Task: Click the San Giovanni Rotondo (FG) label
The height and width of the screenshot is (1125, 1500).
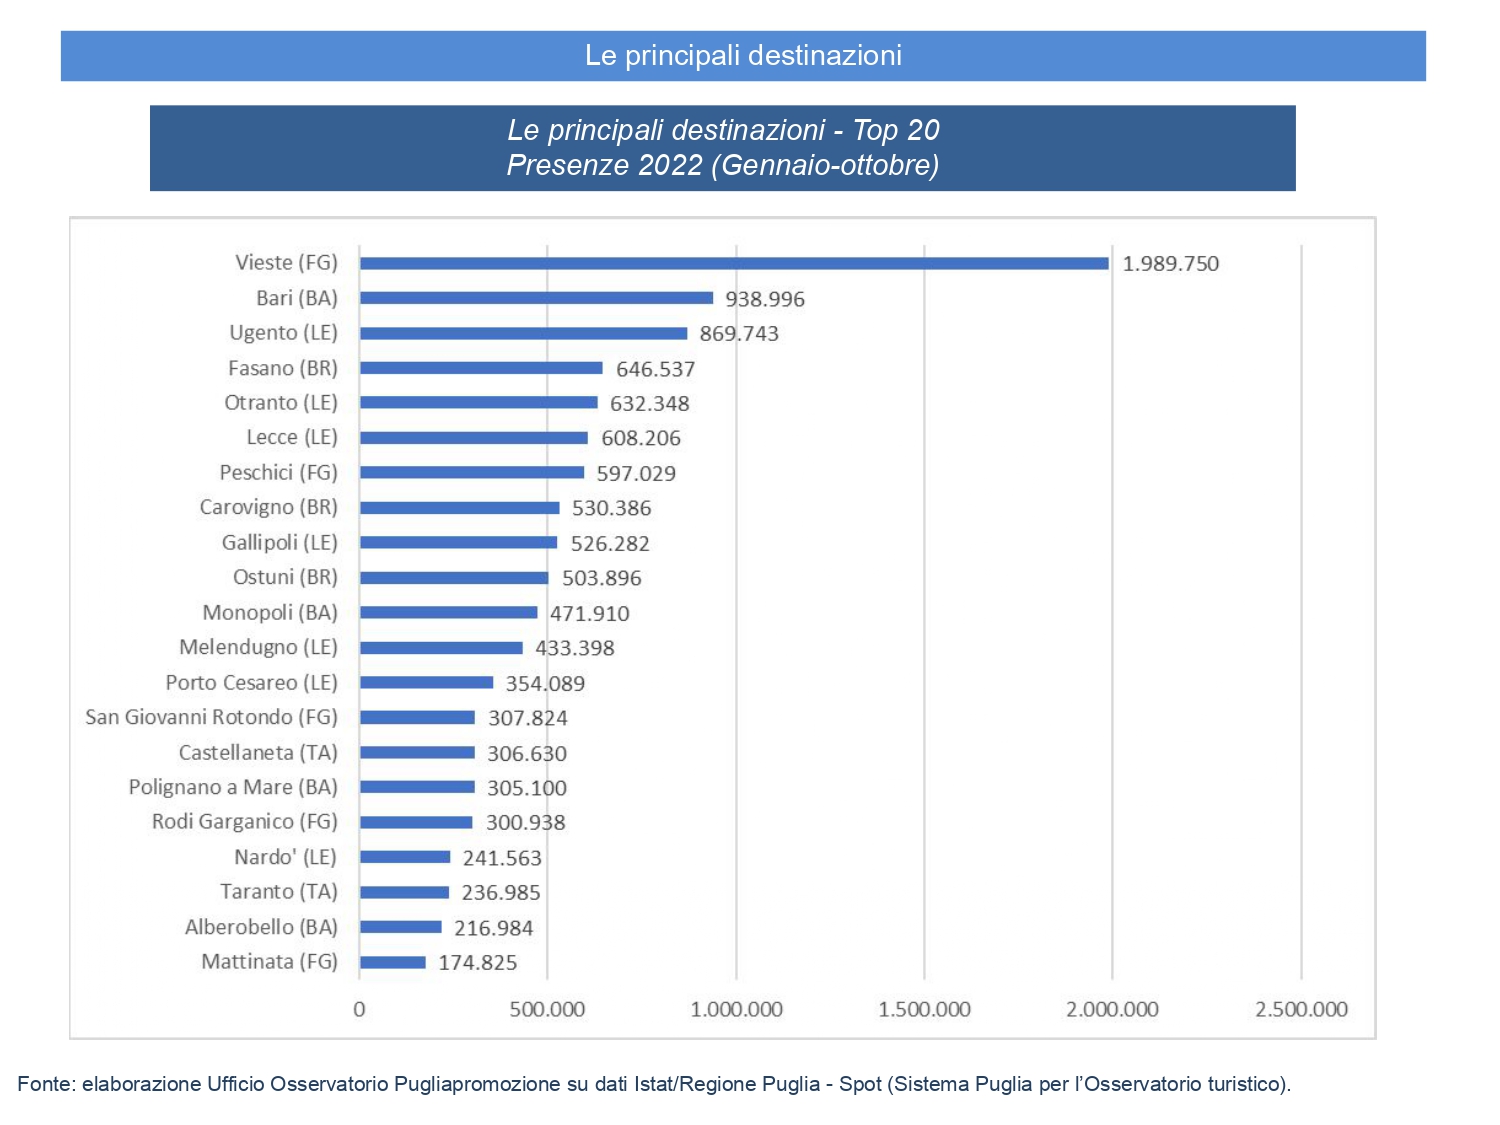Action: coord(211,717)
